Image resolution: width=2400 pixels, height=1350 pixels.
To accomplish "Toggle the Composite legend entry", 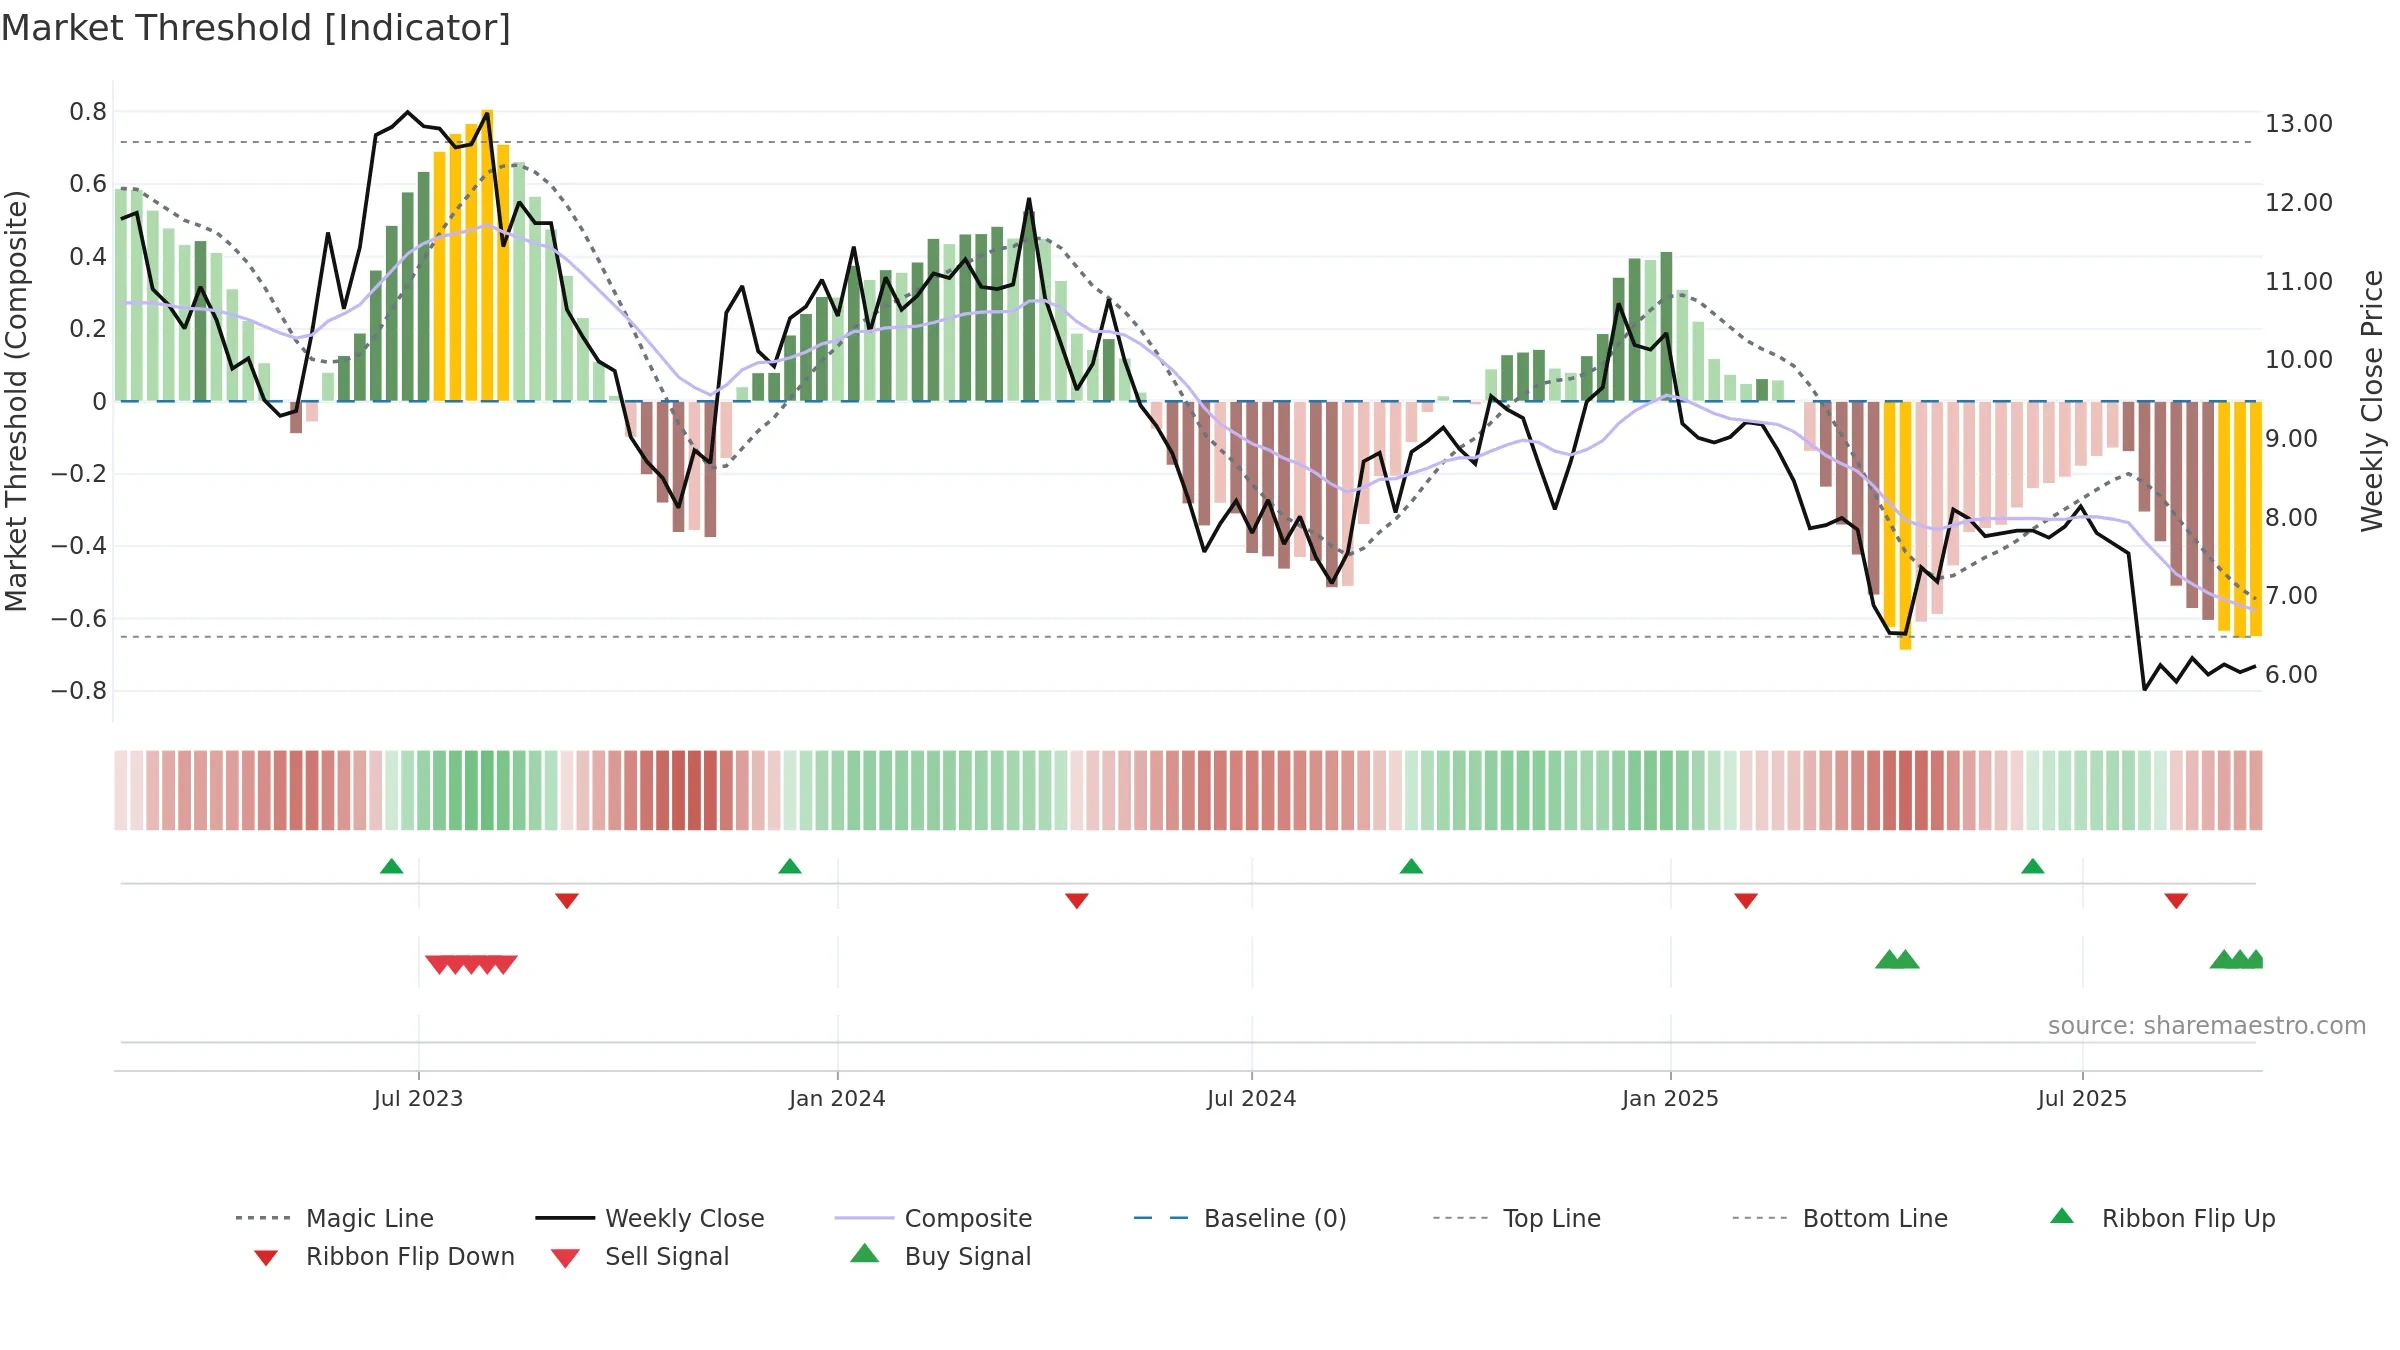I will point(933,1218).
